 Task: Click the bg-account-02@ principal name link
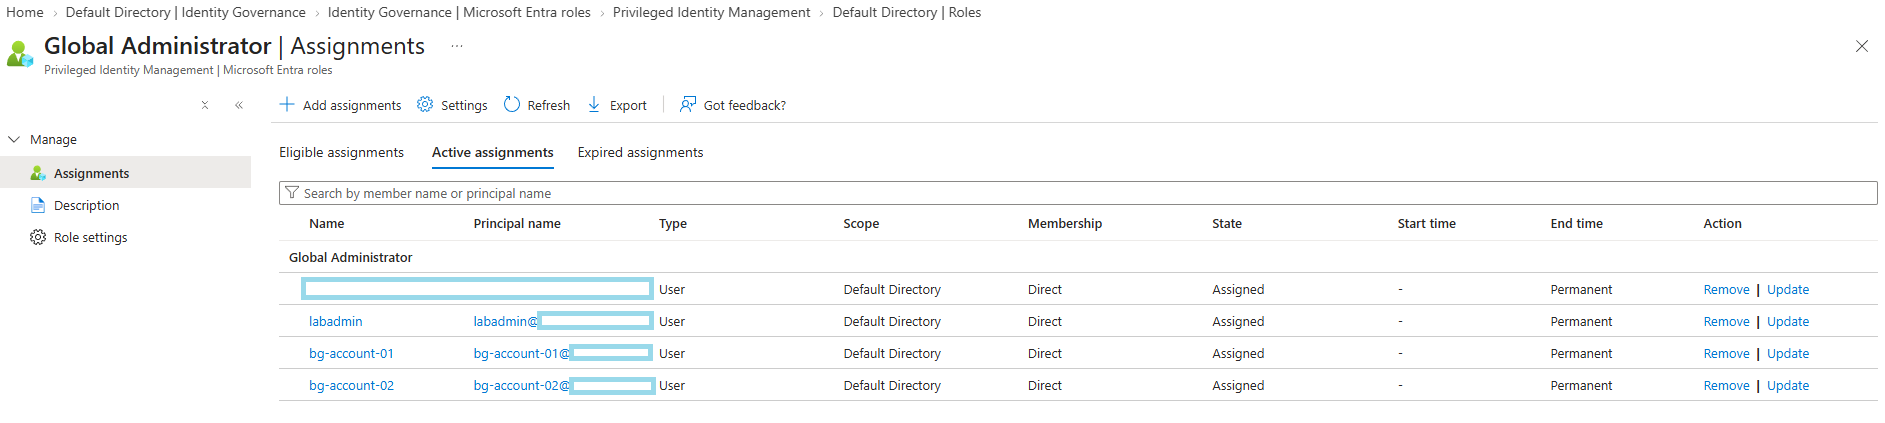521,385
